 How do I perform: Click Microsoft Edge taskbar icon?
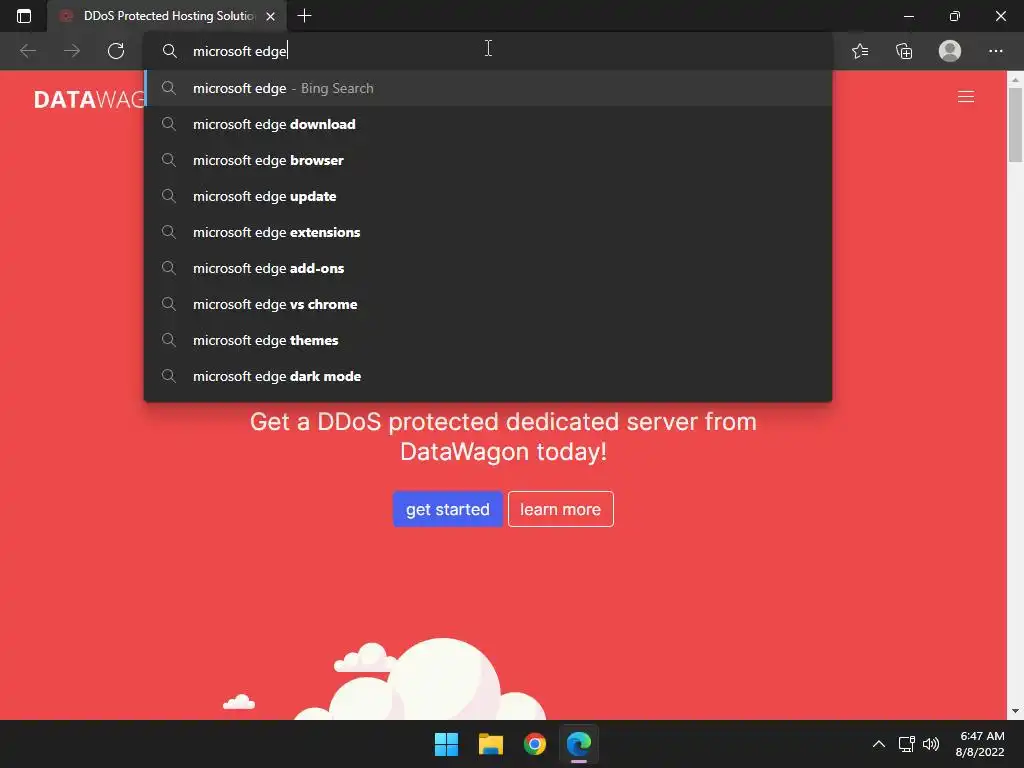coord(579,744)
